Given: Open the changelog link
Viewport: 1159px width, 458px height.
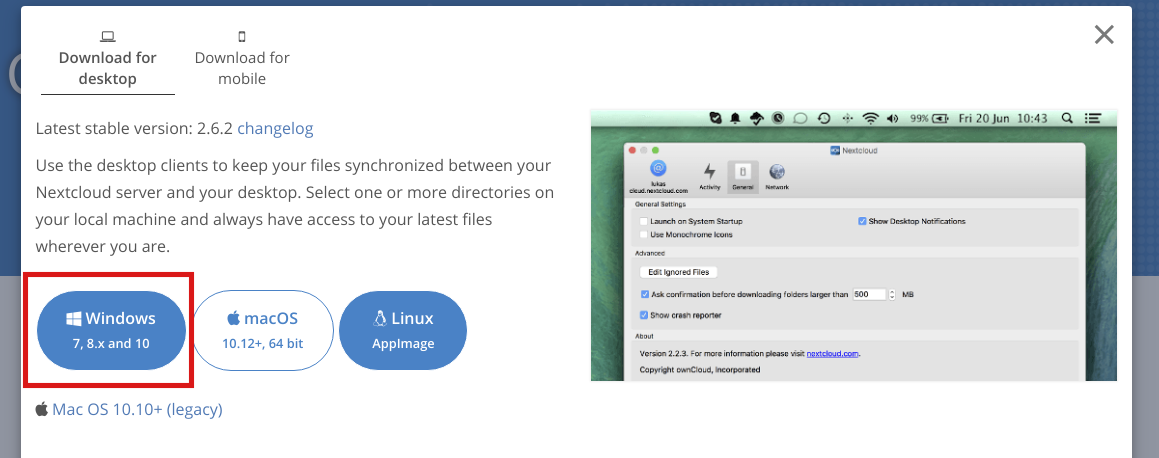Looking at the screenshot, I should tap(275, 129).
